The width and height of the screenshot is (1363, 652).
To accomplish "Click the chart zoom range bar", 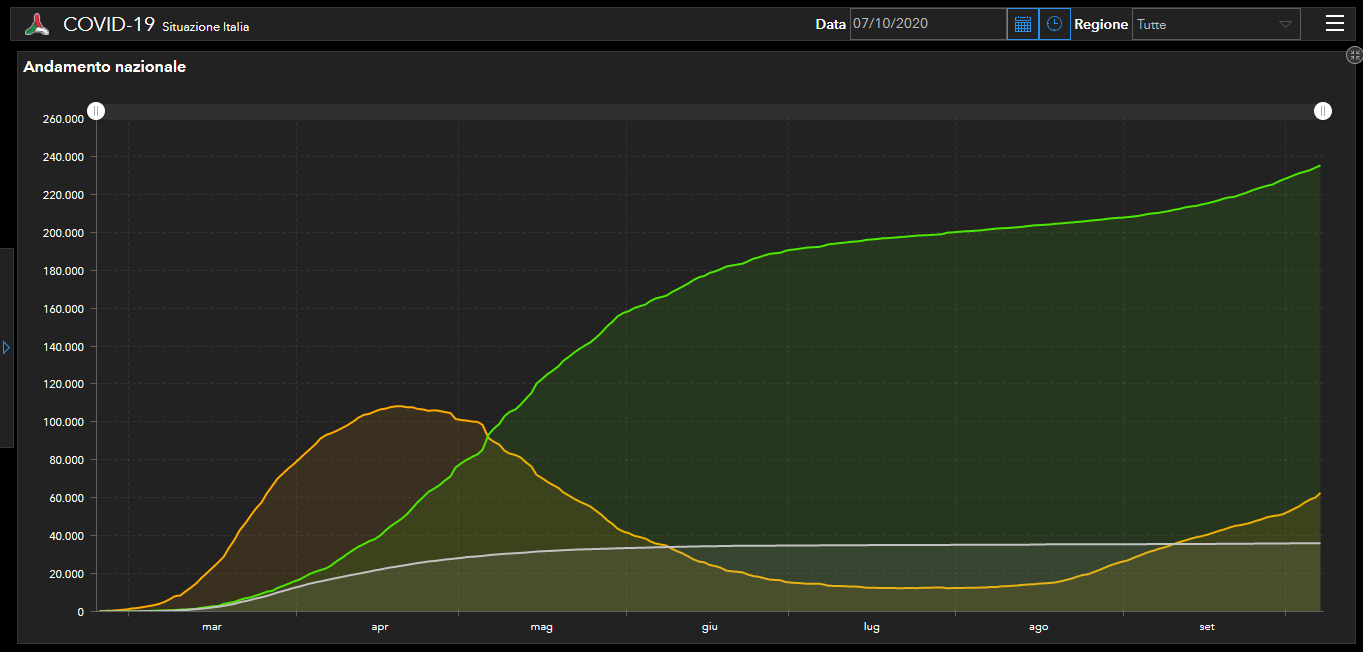I will [x=708, y=111].
